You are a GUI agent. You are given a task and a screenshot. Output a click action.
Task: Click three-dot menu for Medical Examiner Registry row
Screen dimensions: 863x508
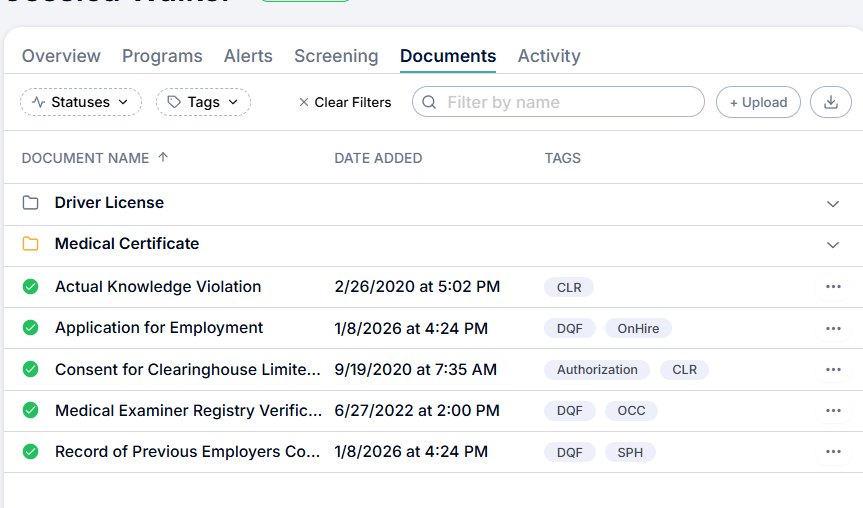[833, 410]
